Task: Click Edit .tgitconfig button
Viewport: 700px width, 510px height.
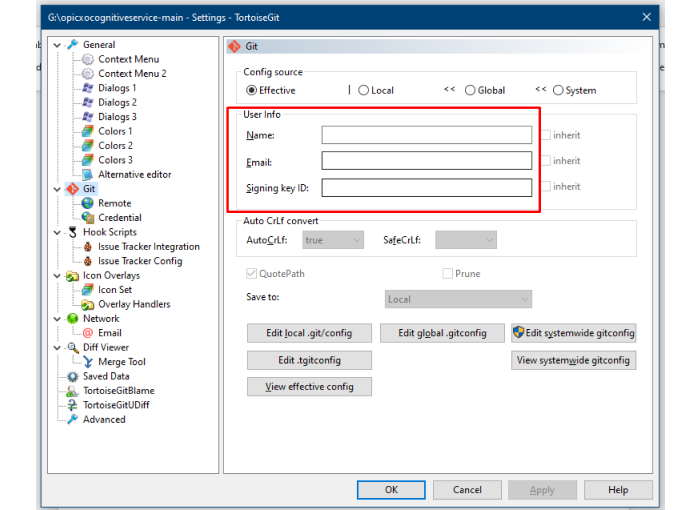Action: (x=309, y=360)
